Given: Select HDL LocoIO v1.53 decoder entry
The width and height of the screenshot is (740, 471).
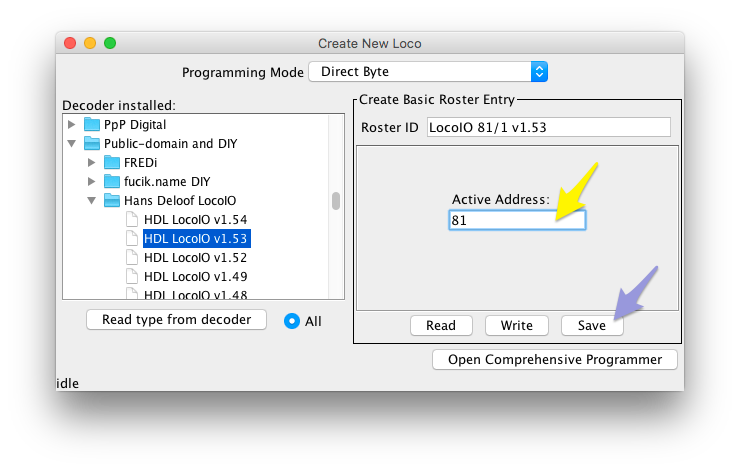Looking at the screenshot, I should click(195, 239).
